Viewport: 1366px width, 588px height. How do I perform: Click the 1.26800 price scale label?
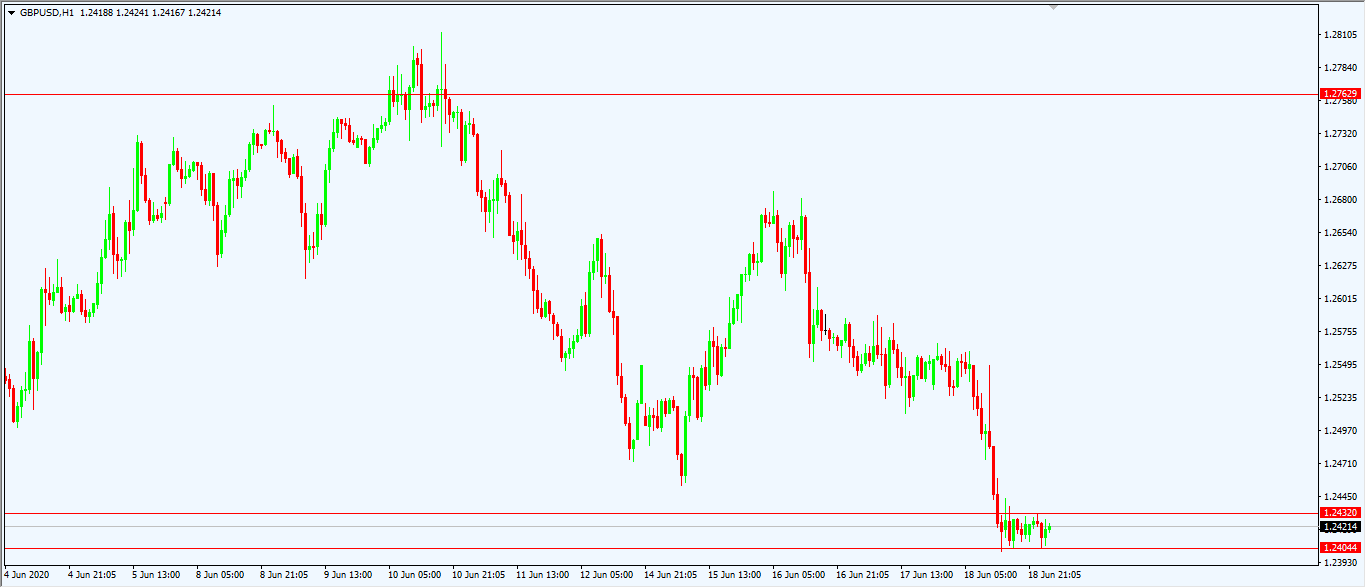[x=1340, y=200]
